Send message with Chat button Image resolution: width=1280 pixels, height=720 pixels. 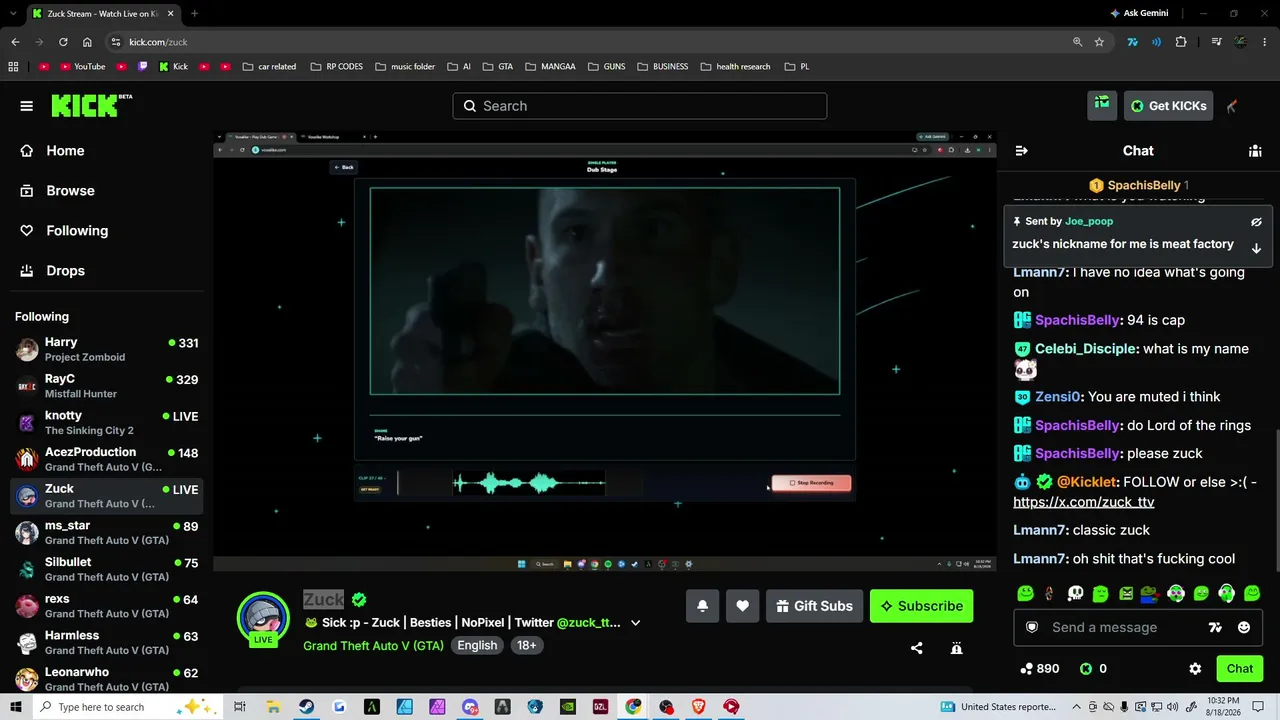tap(1240, 669)
